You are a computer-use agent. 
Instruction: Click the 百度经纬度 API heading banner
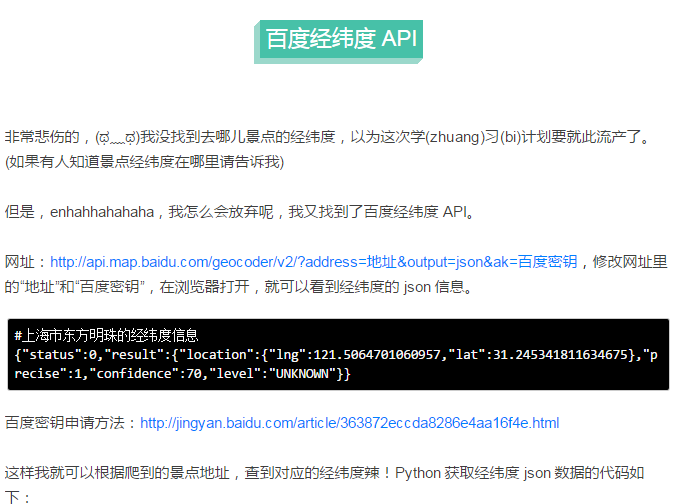pyautogui.click(x=339, y=41)
